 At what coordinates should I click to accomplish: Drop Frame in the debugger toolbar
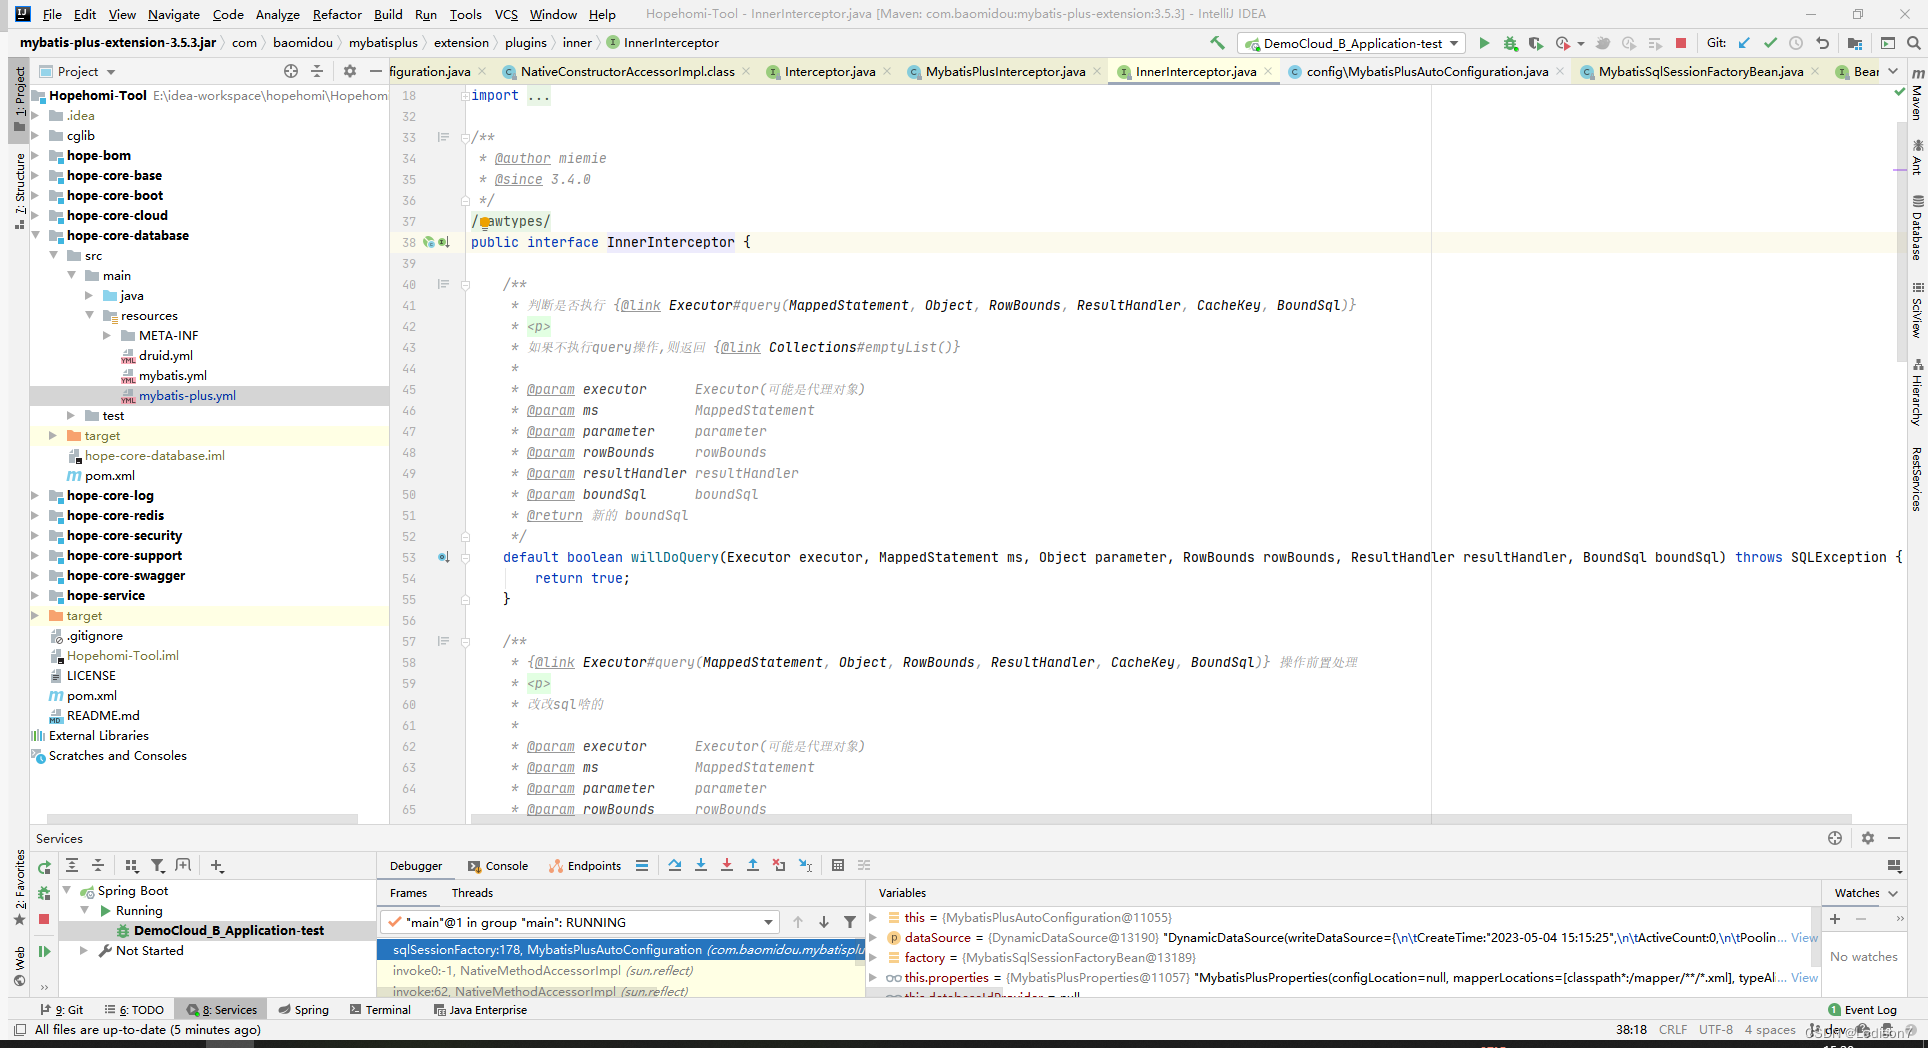pyautogui.click(x=779, y=865)
